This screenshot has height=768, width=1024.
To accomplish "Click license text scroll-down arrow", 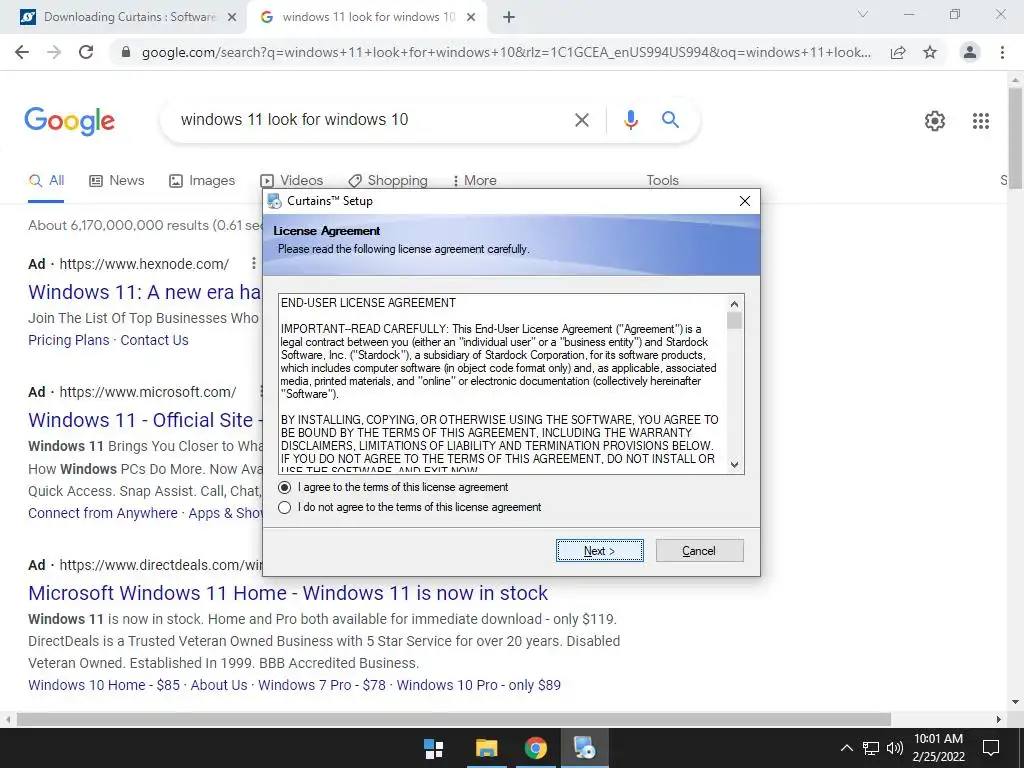I will click(735, 465).
